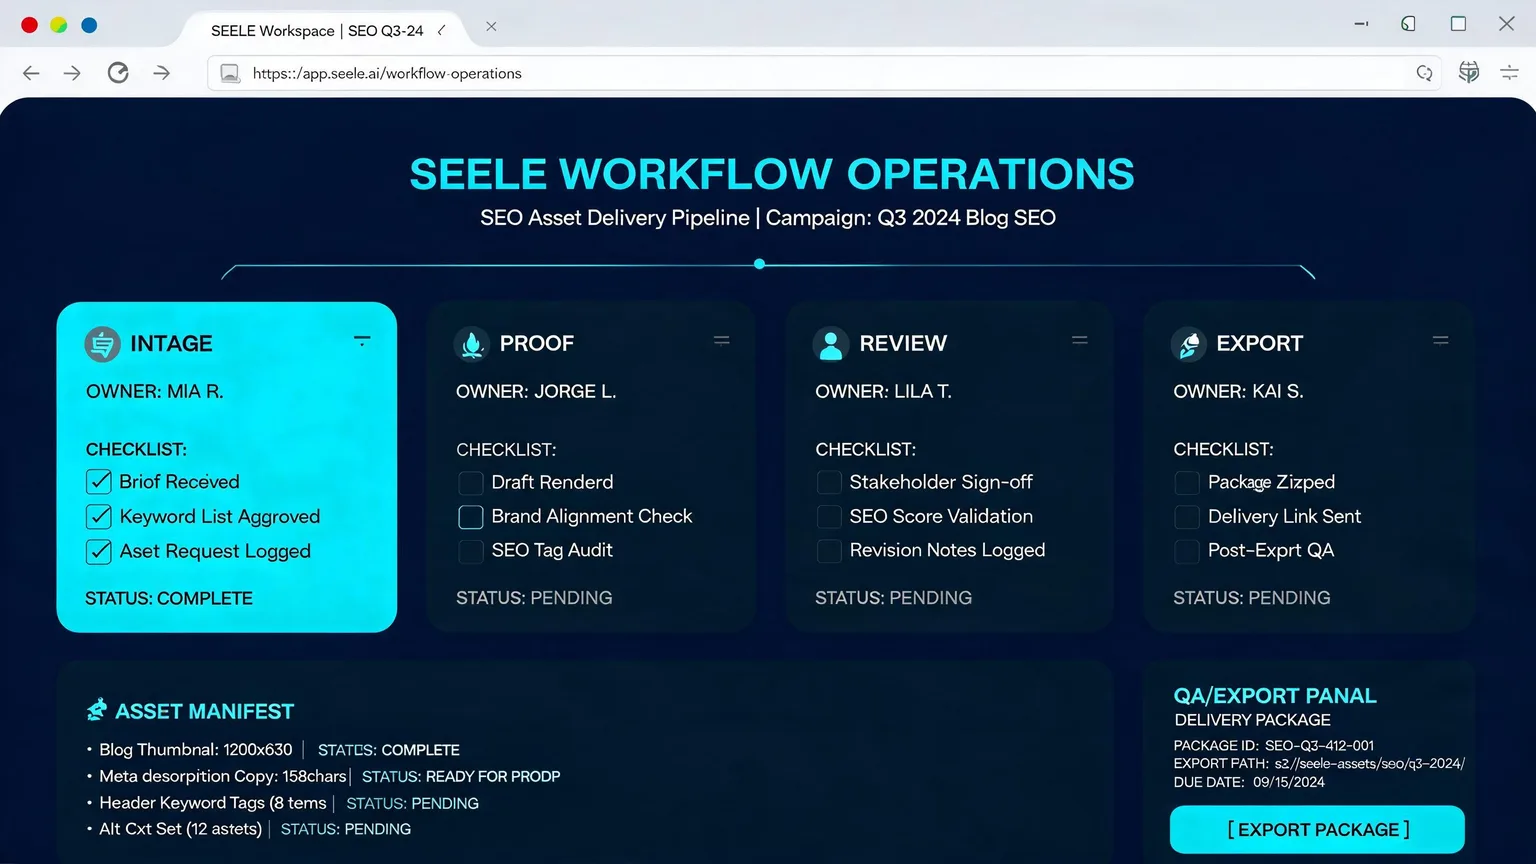
Task: Click the yellow window control dot
Action: [59, 25]
